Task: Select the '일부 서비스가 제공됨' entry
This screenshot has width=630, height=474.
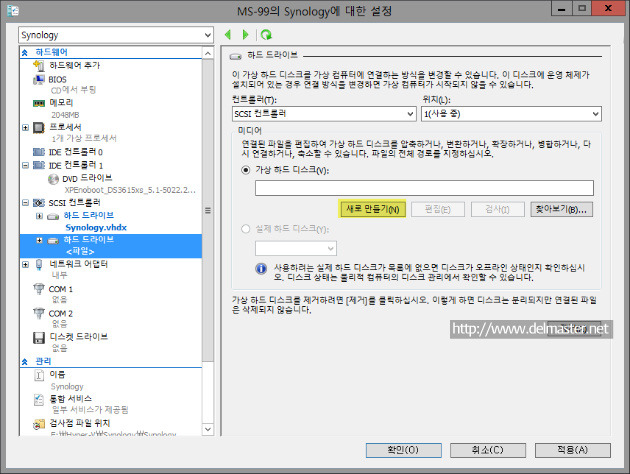Action: click(x=90, y=410)
